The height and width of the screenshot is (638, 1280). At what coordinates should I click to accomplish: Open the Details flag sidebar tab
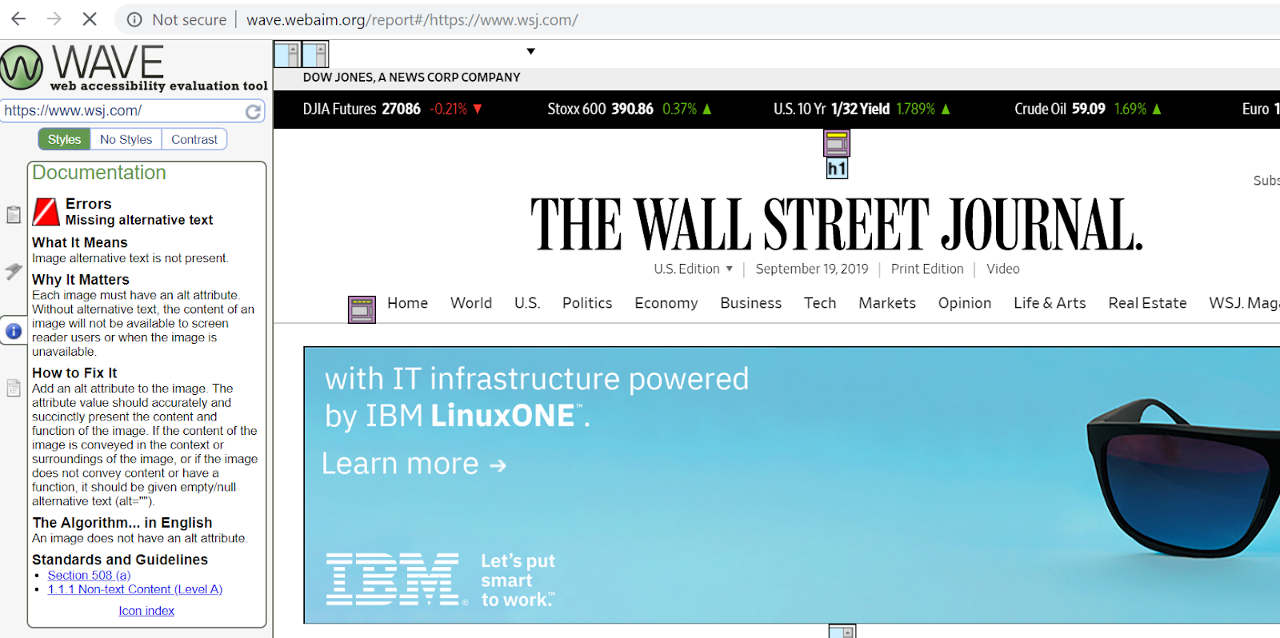tap(13, 271)
